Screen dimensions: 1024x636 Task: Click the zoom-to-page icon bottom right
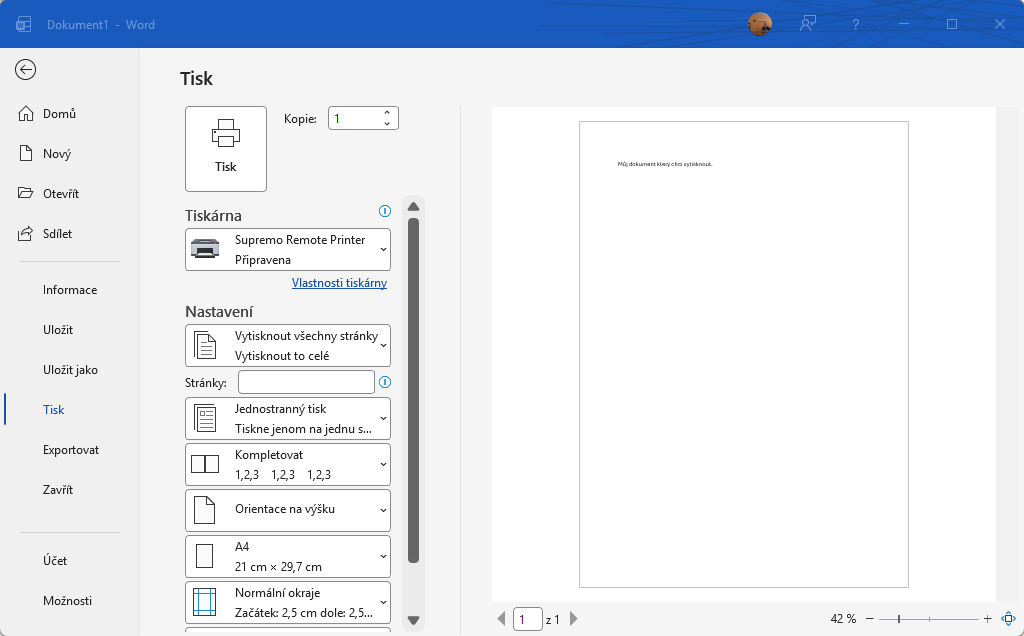(1007, 618)
